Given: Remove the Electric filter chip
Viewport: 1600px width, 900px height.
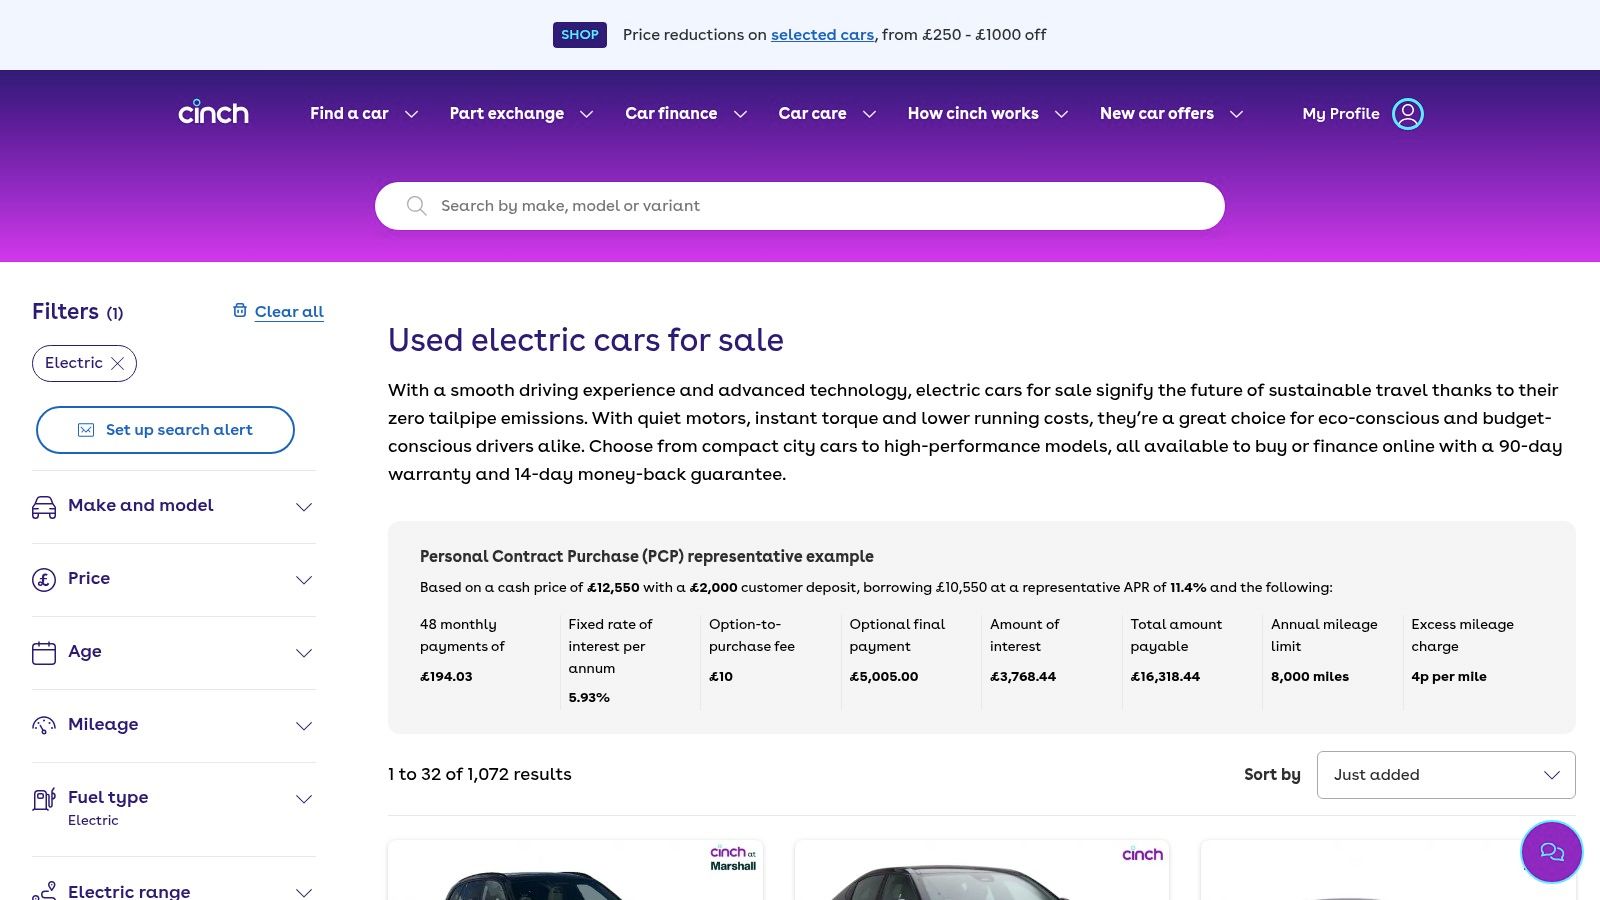Looking at the screenshot, I should point(118,364).
